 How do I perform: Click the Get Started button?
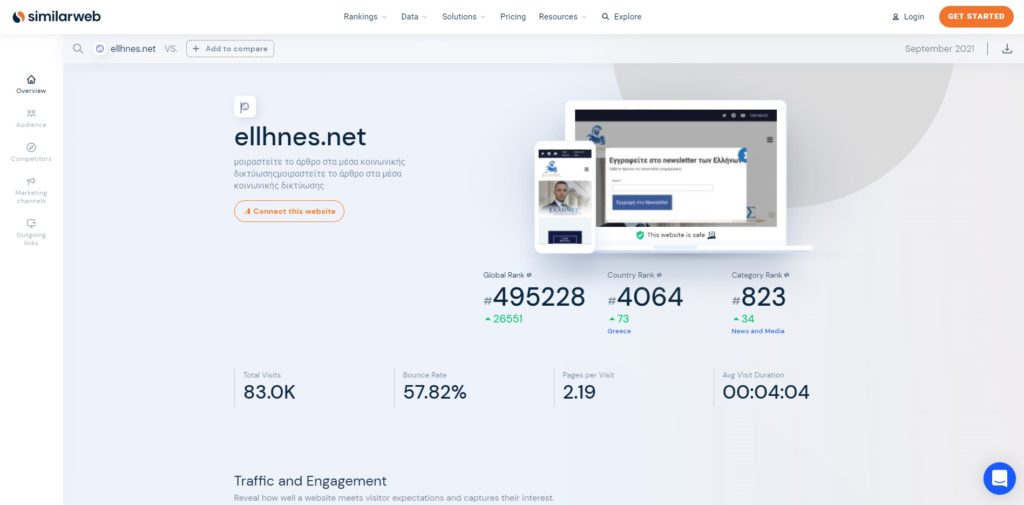(x=976, y=16)
